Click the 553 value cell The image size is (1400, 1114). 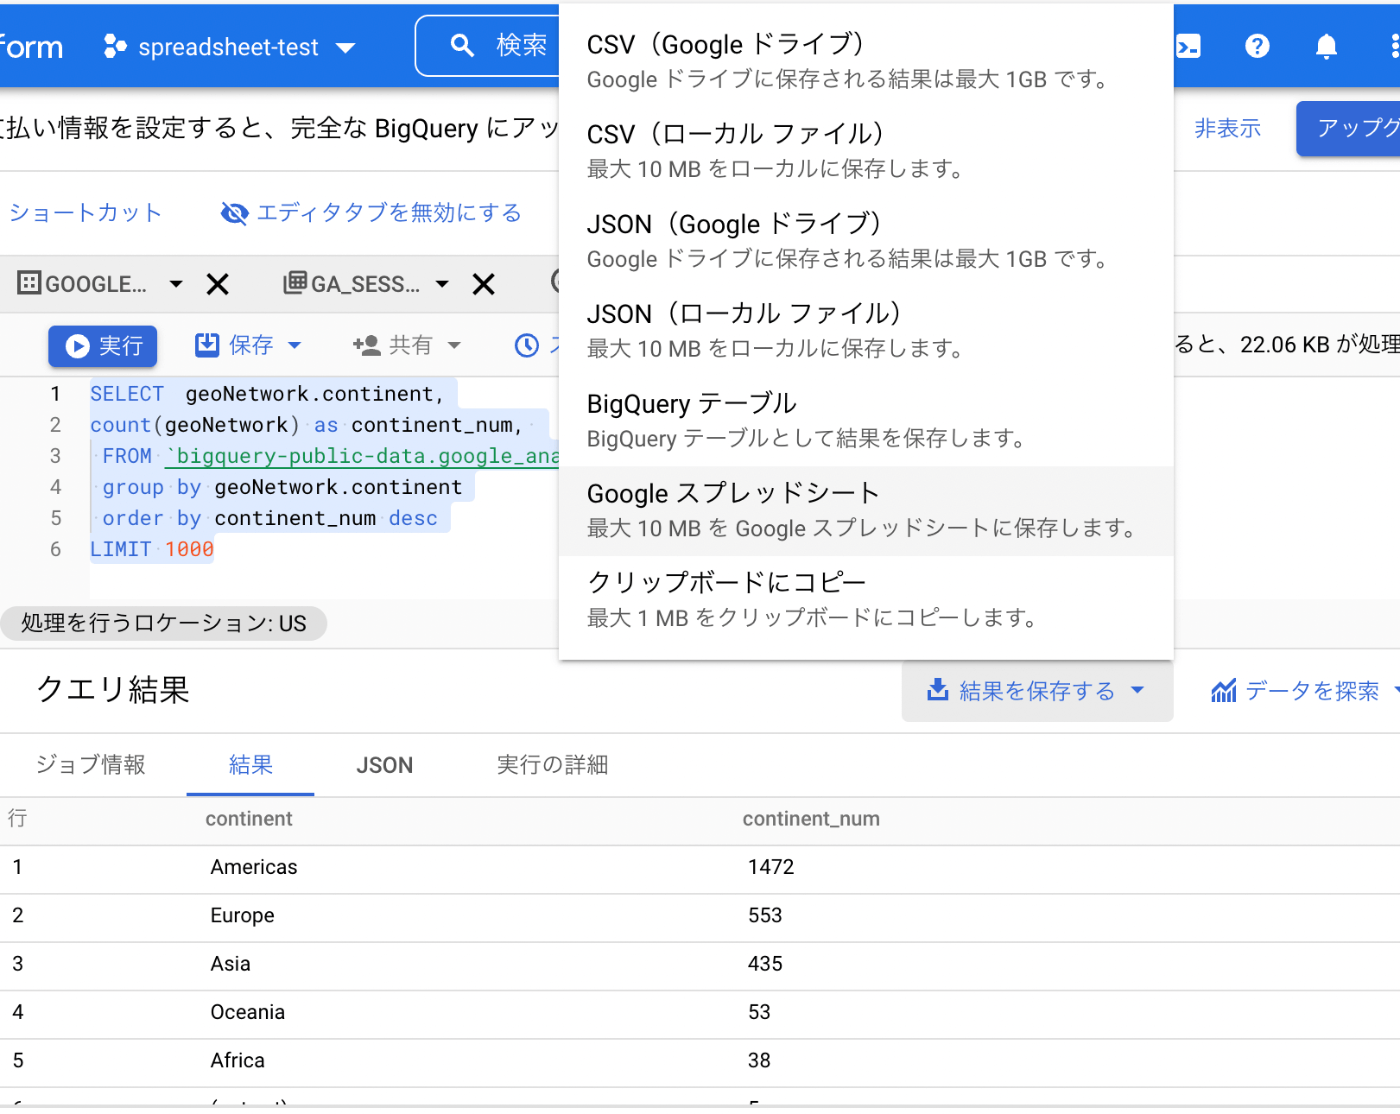tap(765, 915)
